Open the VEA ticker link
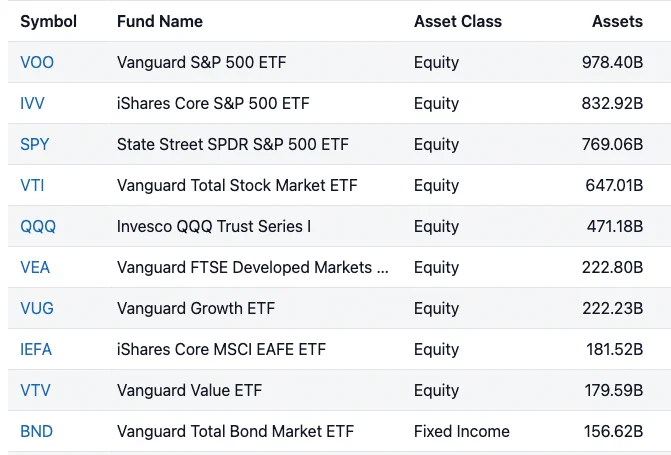 pyautogui.click(x=35, y=268)
